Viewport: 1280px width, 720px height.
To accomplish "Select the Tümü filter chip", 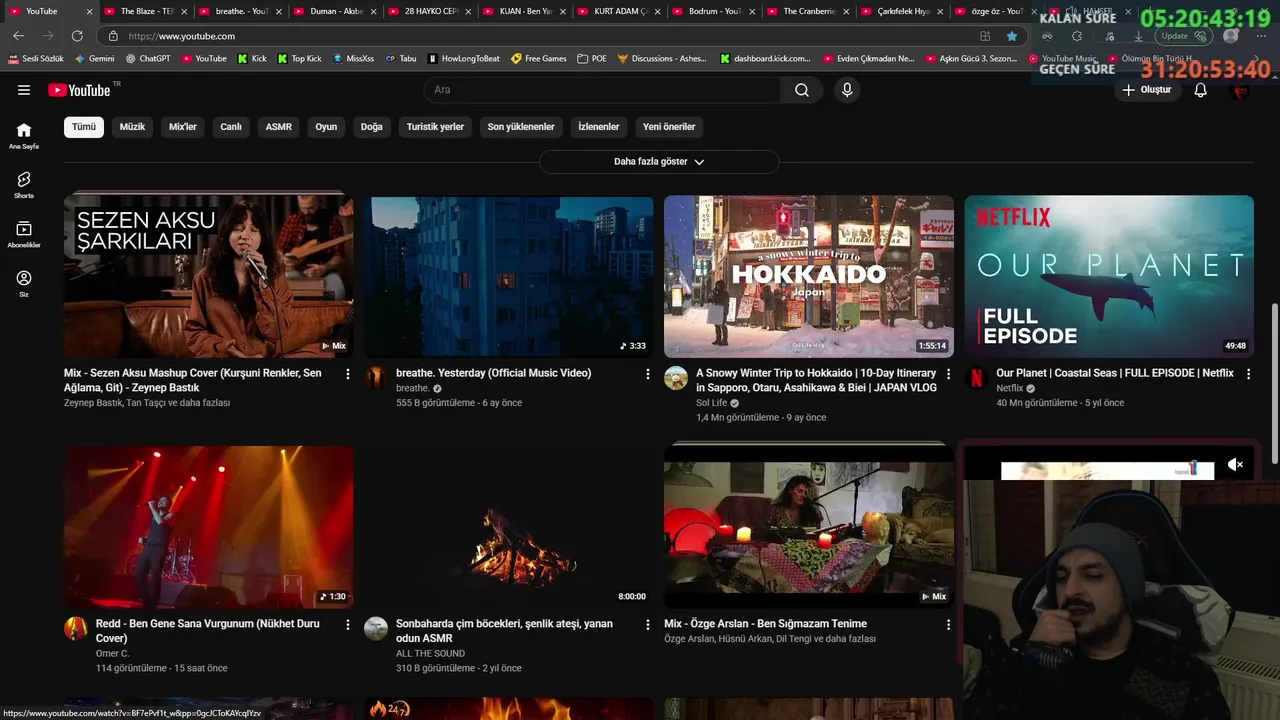I will pos(84,127).
